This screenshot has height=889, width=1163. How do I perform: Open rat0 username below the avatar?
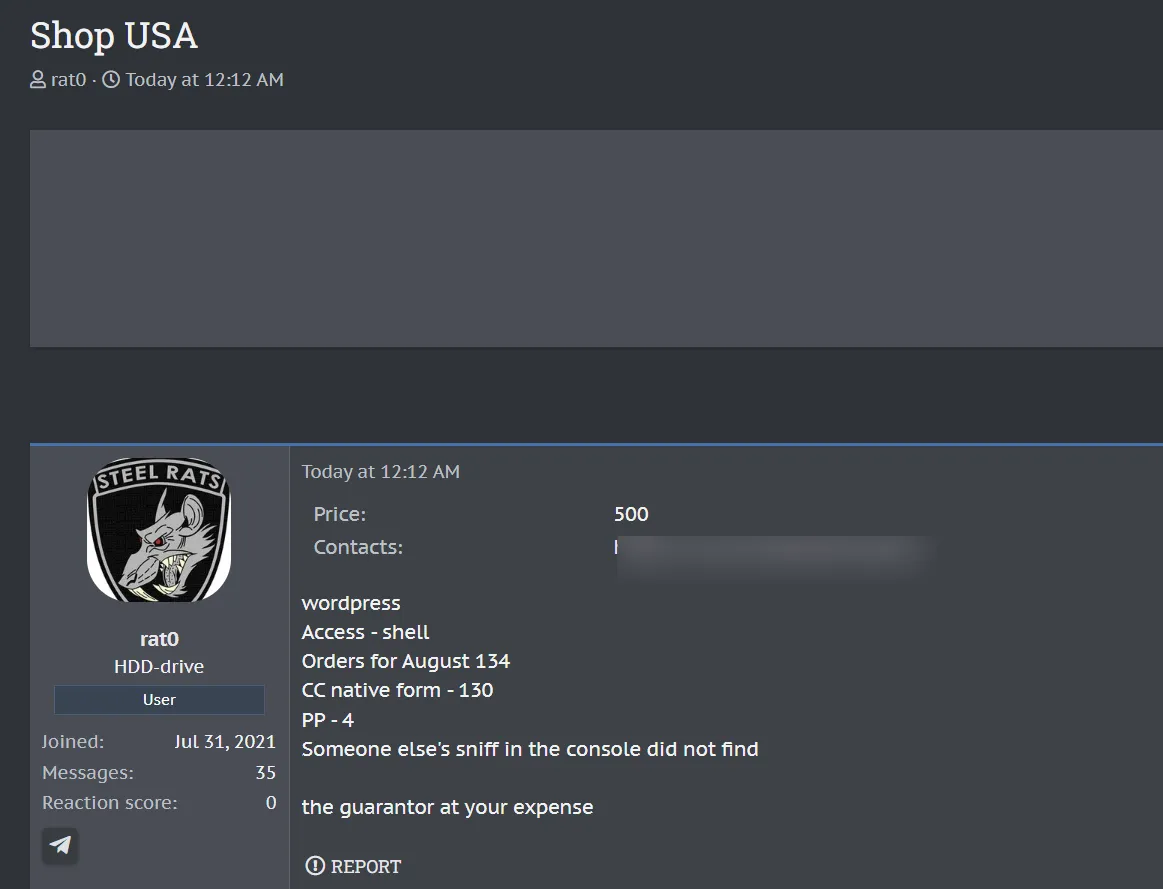pyautogui.click(x=159, y=639)
